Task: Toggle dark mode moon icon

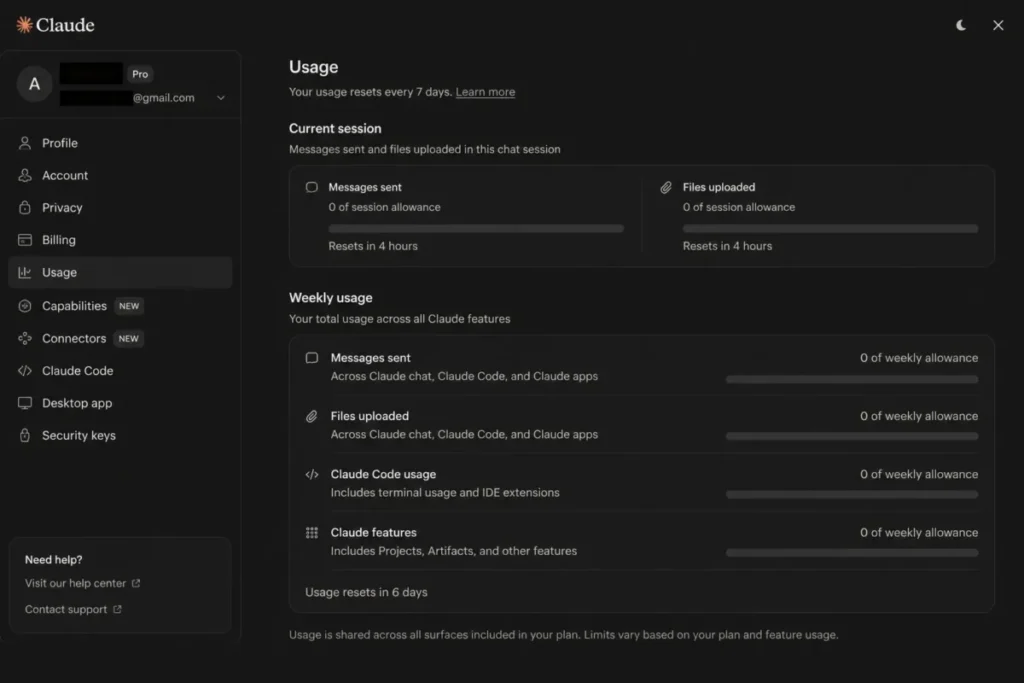Action: pyautogui.click(x=961, y=25)
